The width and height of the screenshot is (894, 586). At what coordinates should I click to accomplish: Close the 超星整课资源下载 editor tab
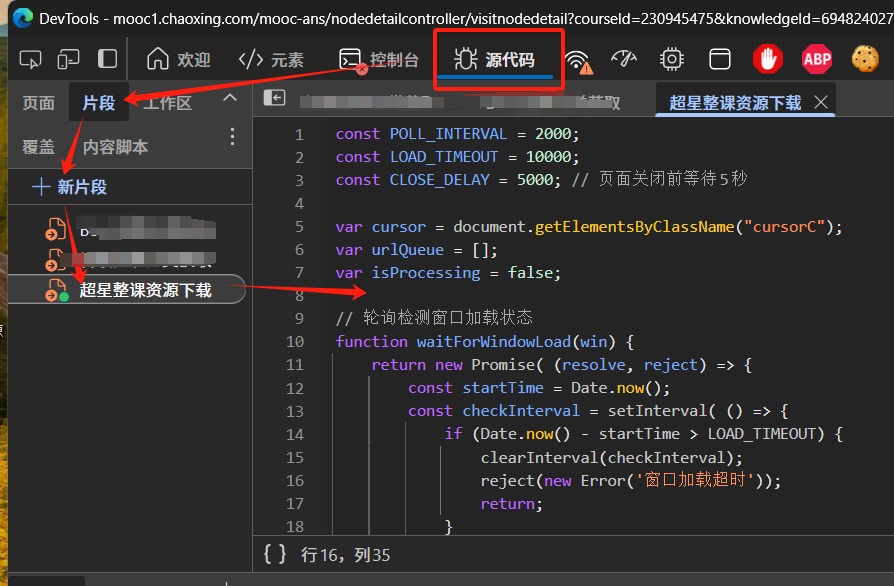[821, 102]
